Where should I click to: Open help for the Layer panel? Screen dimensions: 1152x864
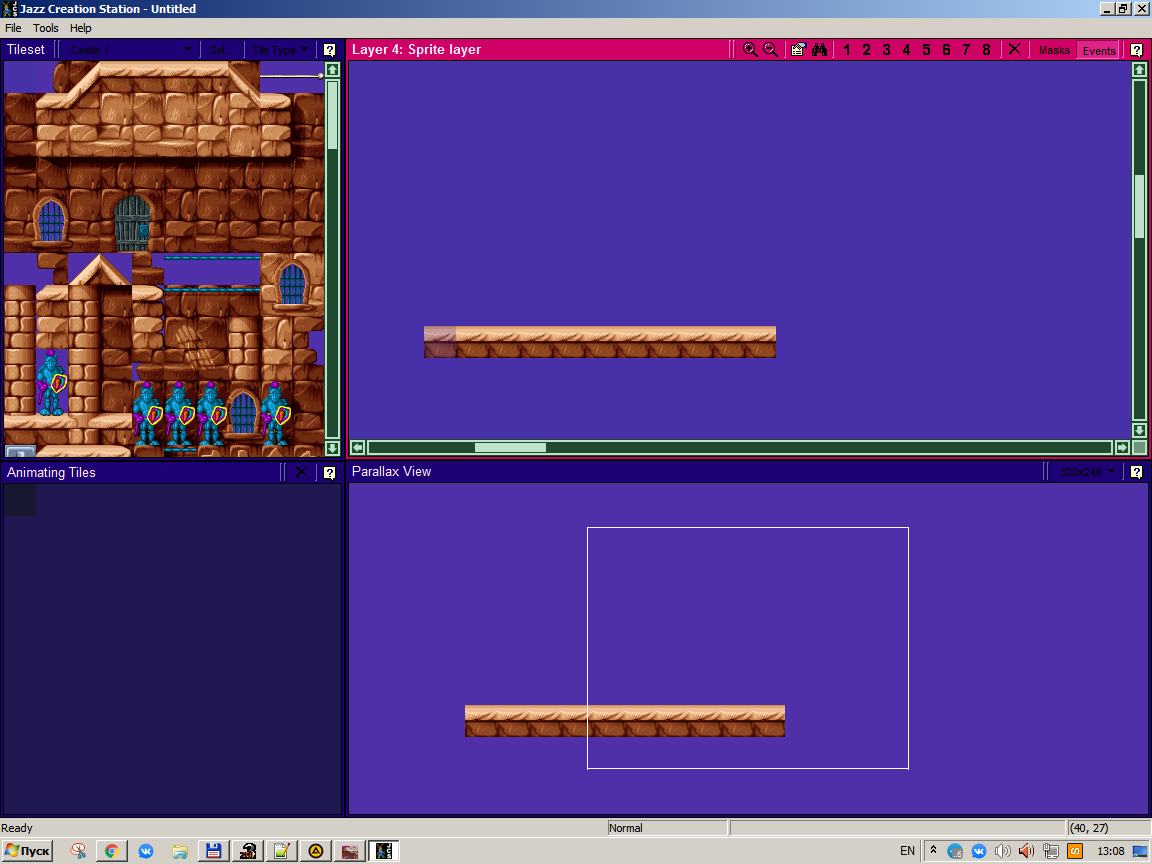coord(1137,50)
